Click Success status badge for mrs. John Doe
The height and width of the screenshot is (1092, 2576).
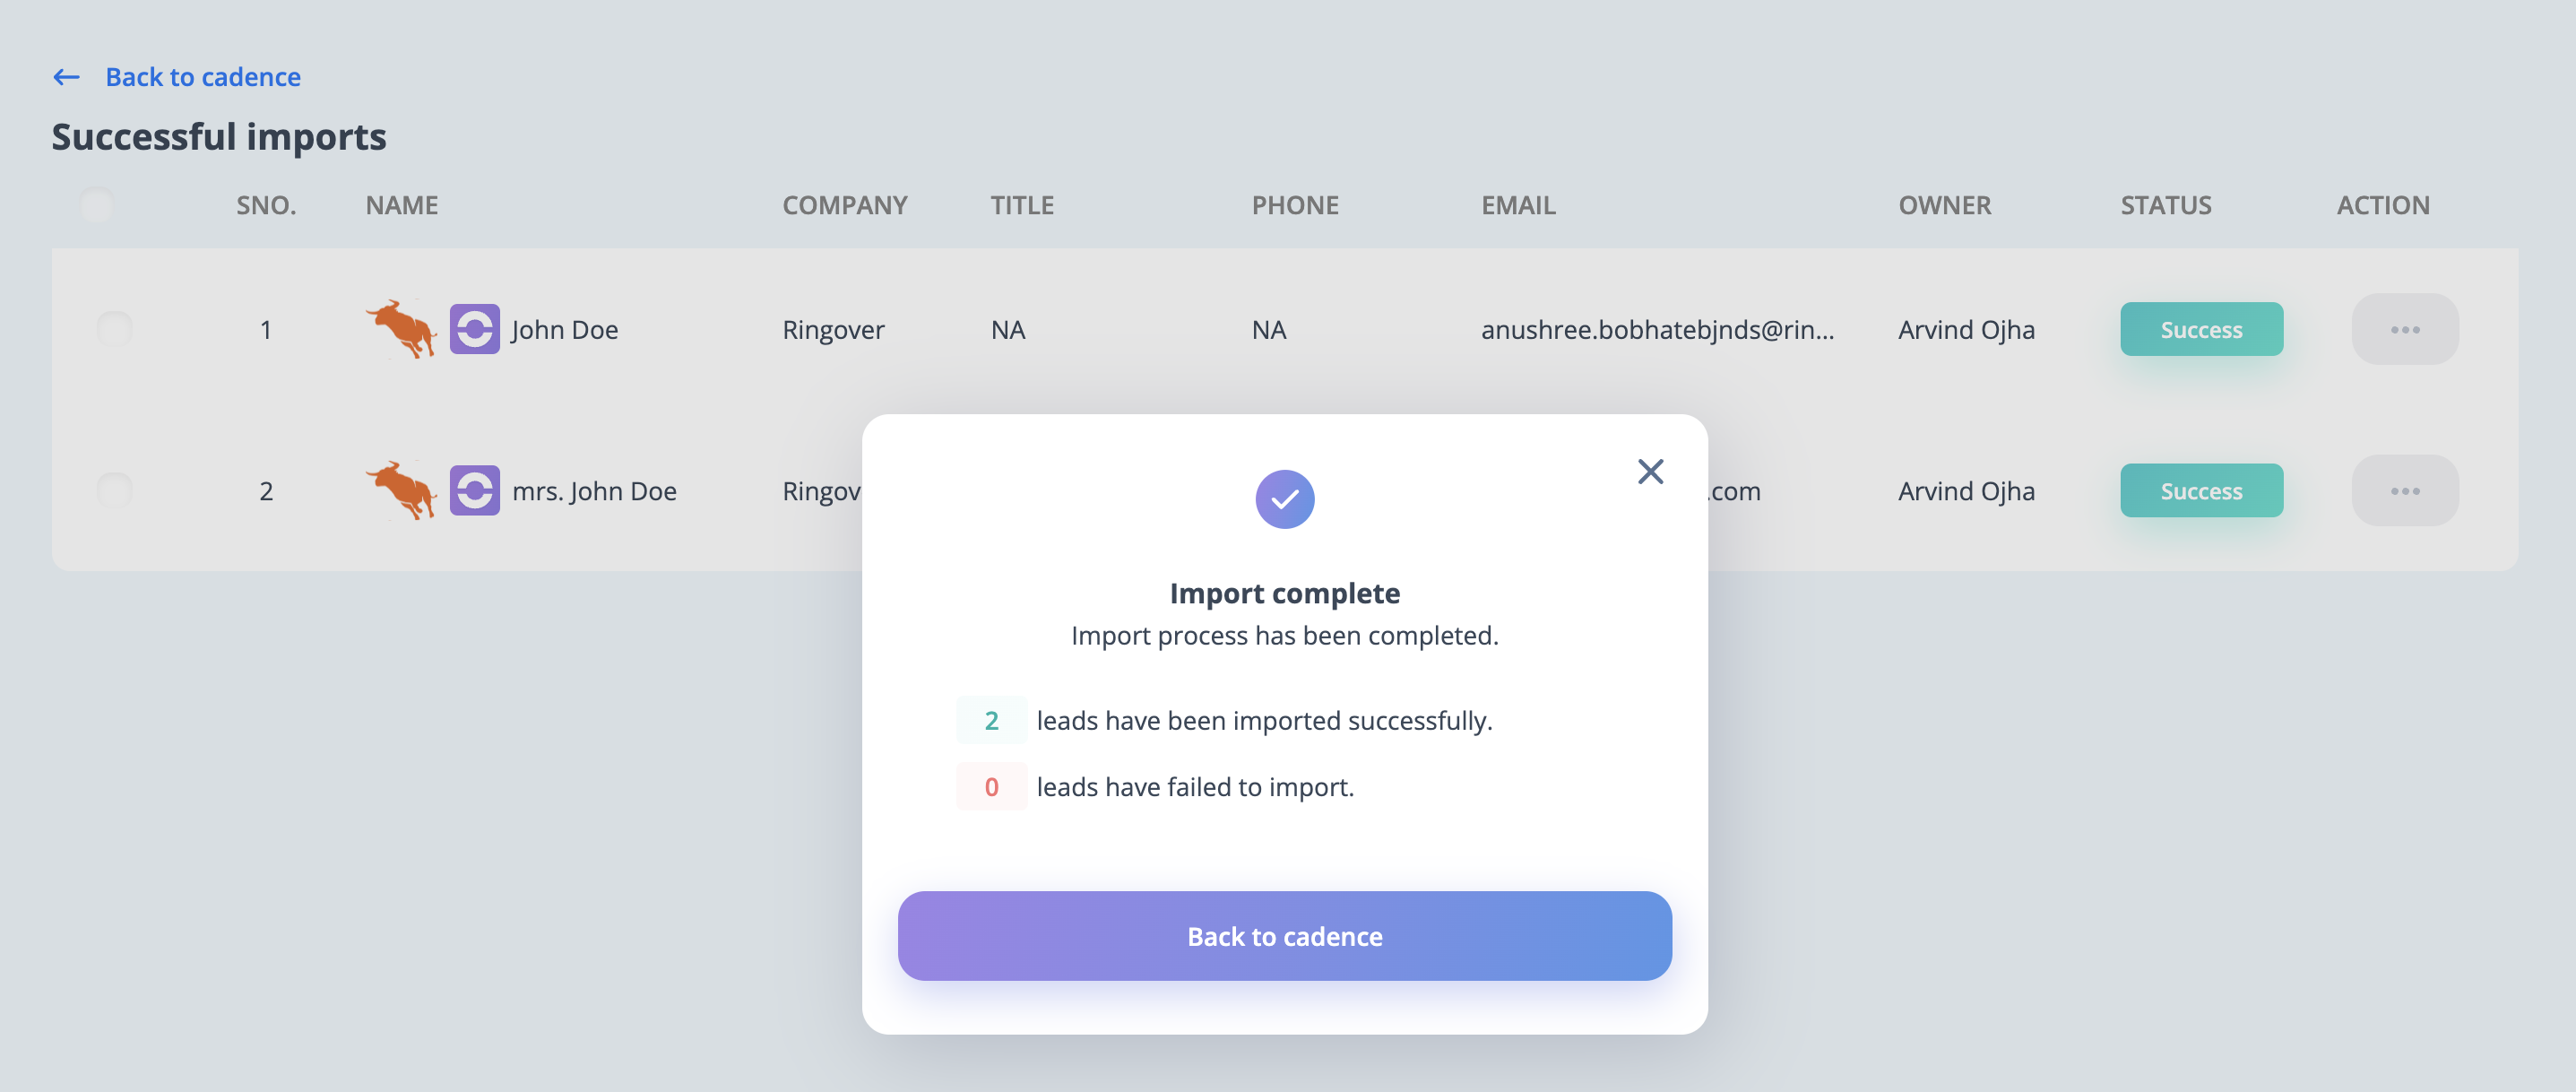[x=2201, y=490]
